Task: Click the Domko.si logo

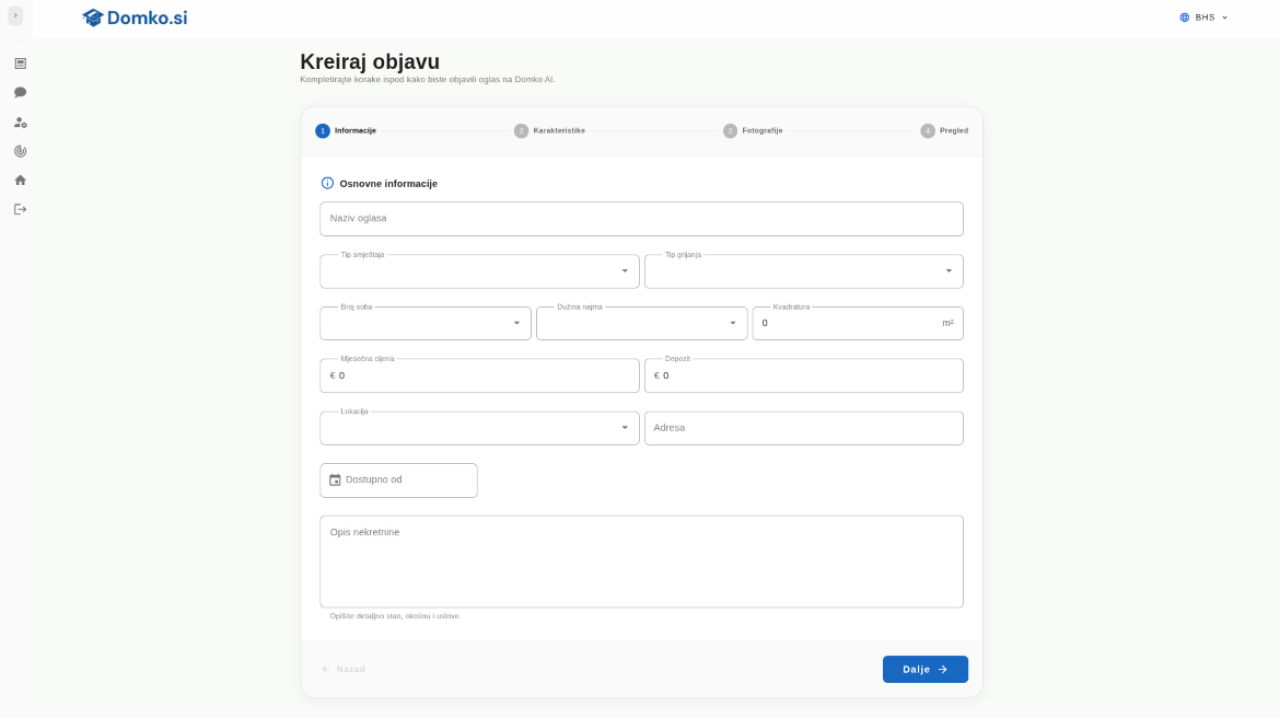Action: pyautogui.click(x=135, y=17)
